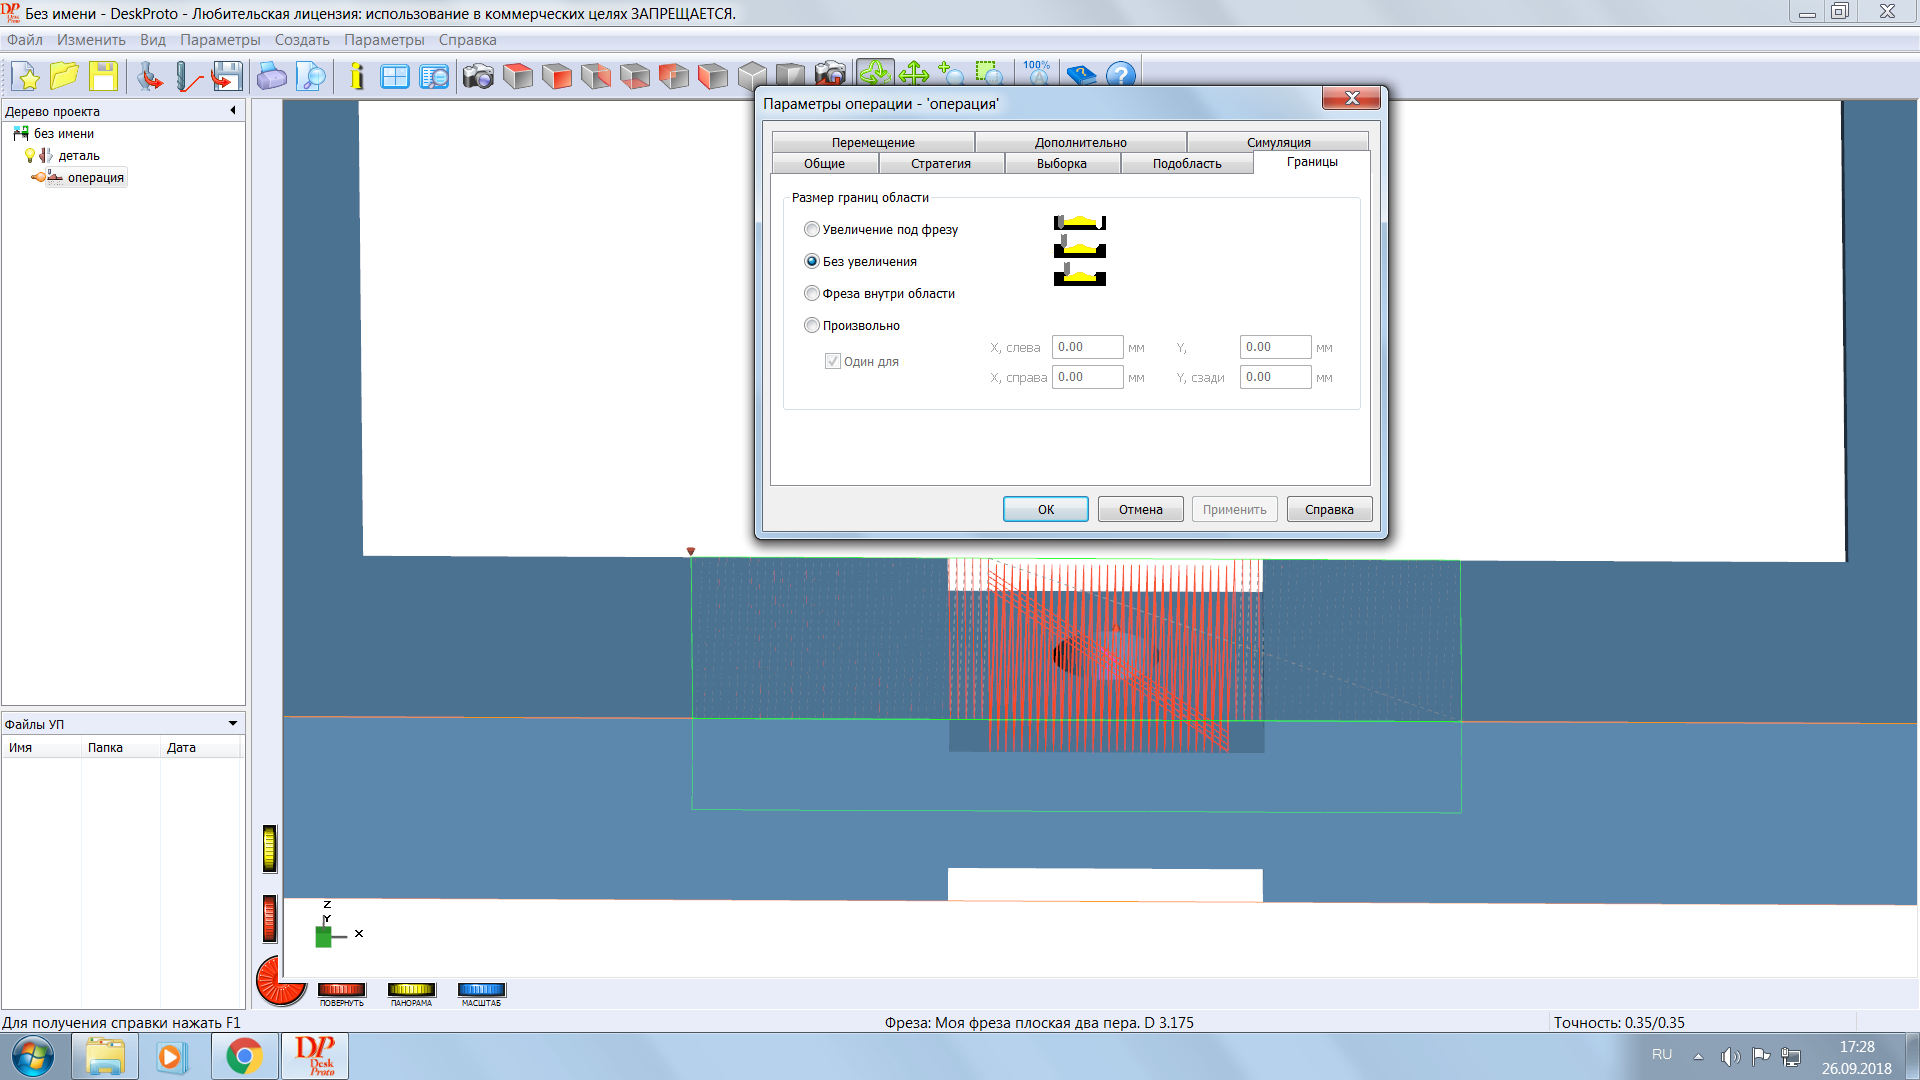Click the print icon in the toolbar
Image resolution: width=1920 pixels, height=1080 pixels.
pos(271,76)
